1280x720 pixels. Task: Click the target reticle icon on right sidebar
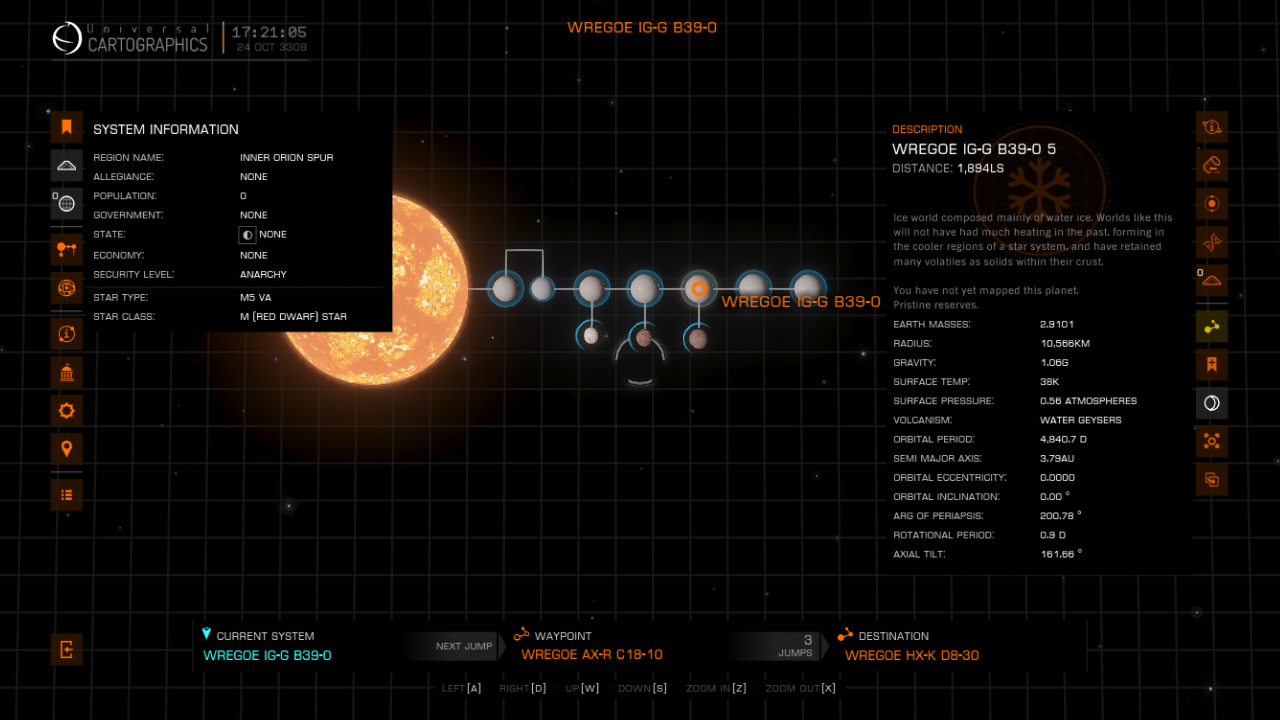pyautogui.click(x=1212, y=204)
